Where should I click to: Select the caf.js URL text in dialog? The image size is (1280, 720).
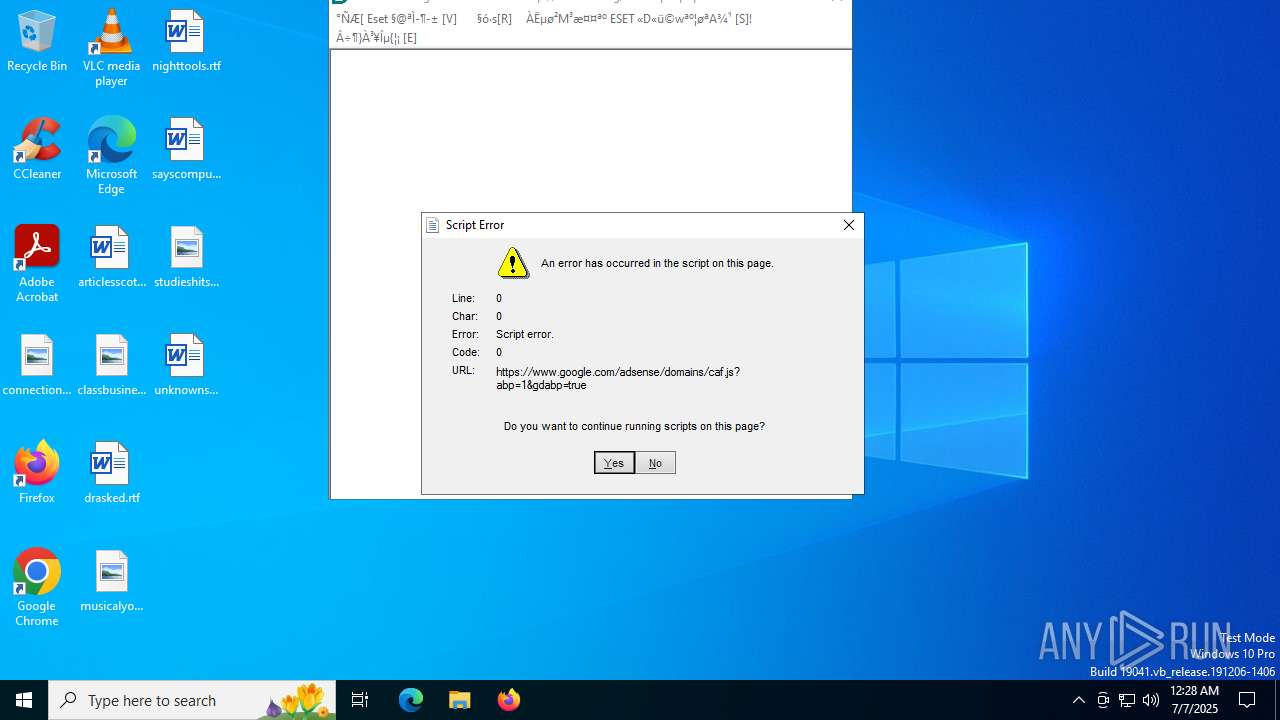point(618,378)
